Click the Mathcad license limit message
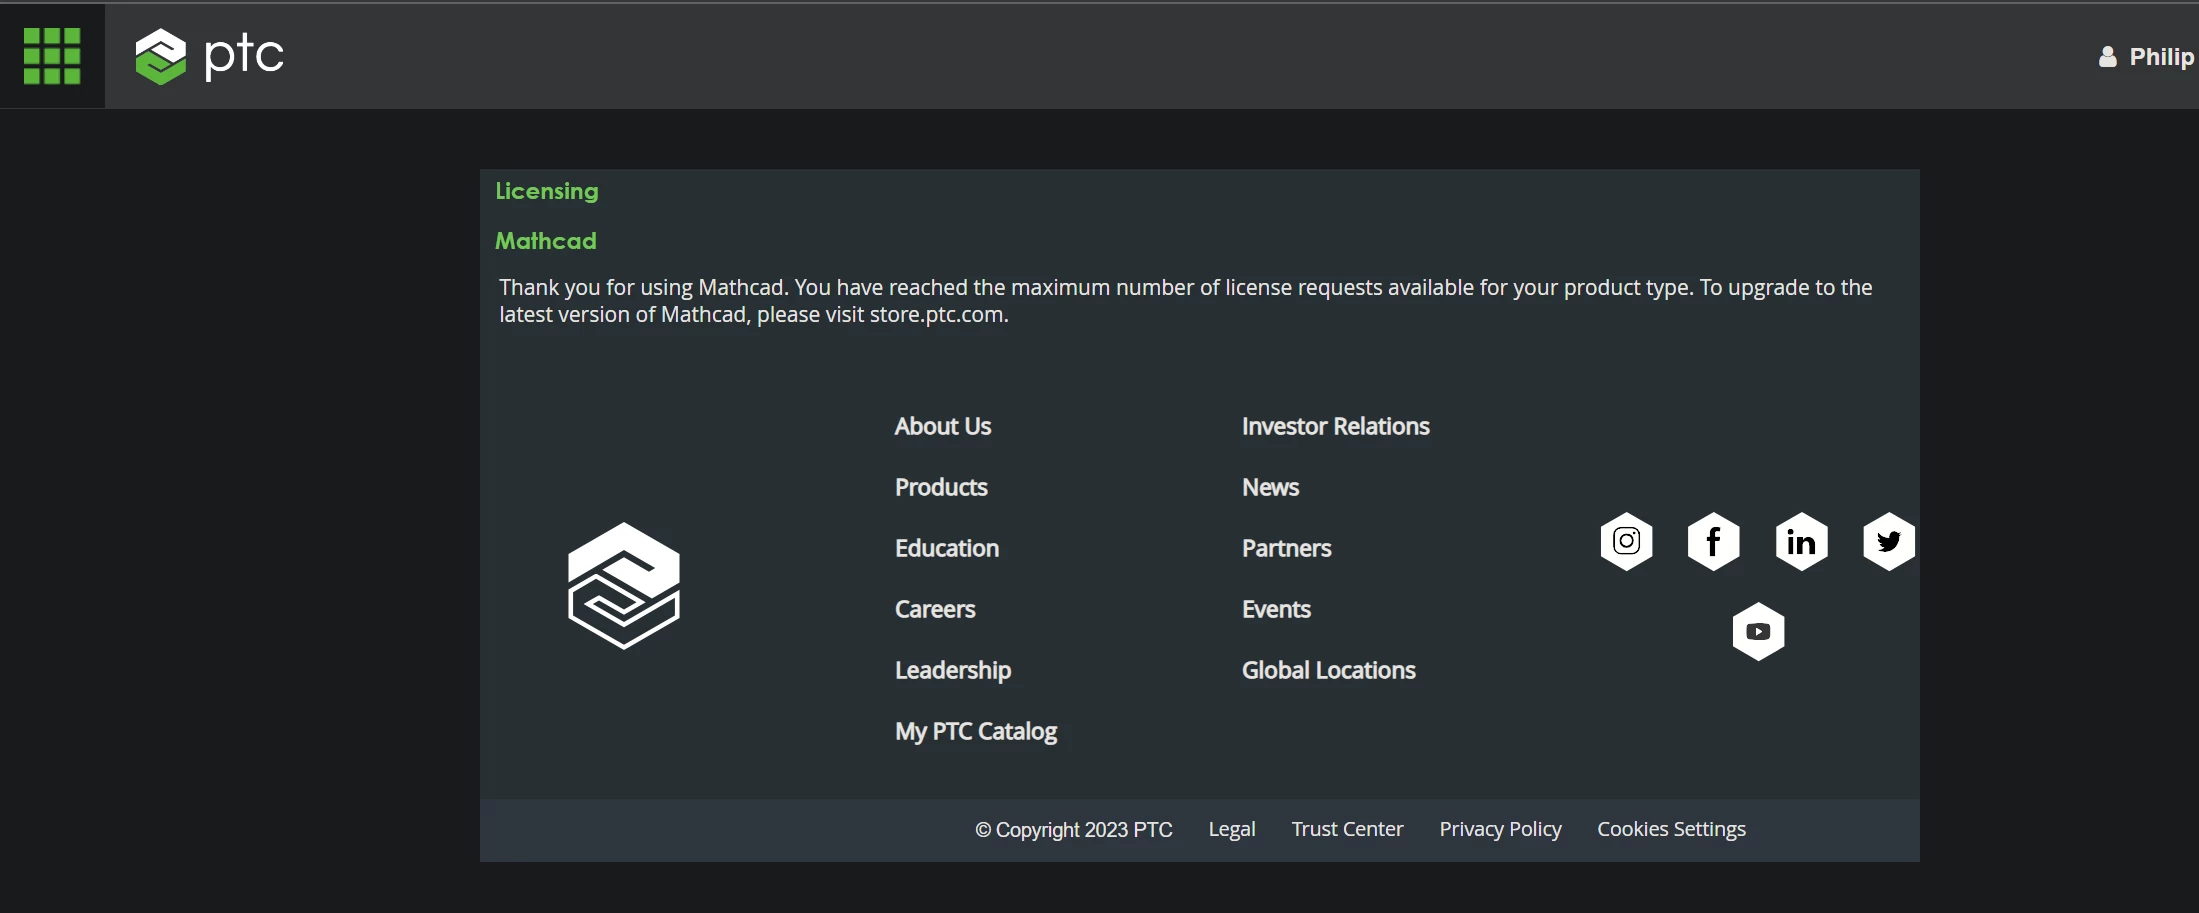The image size is (2199, 913). click(x=1185, y=301)
